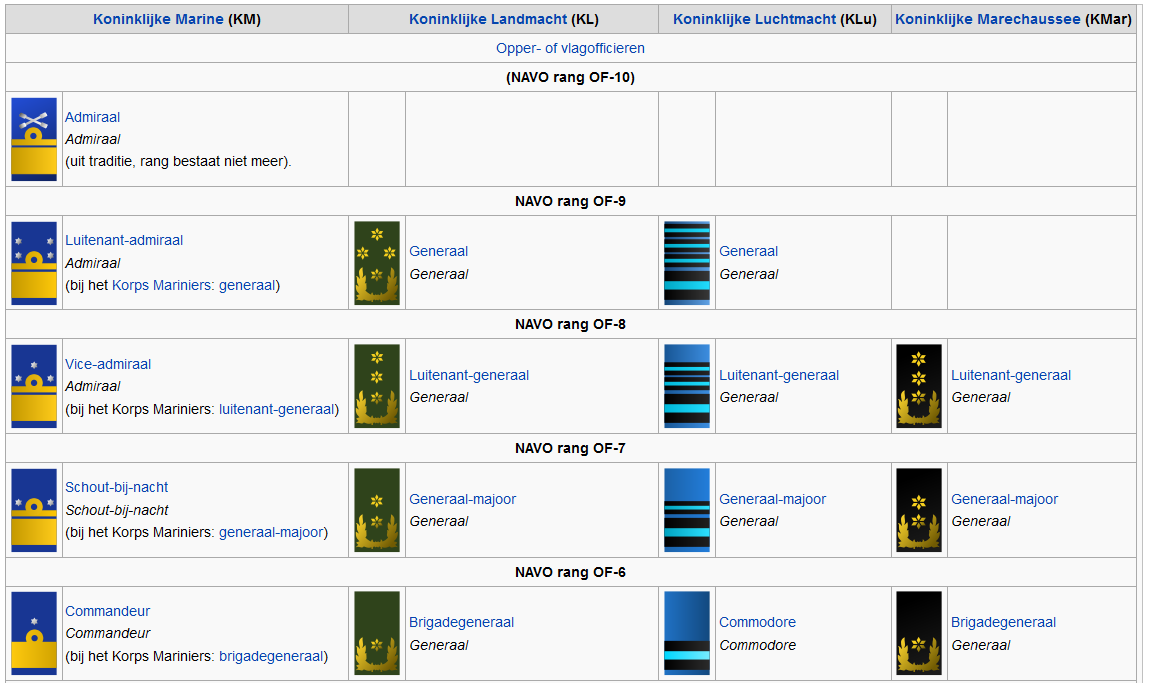This screenshot has height=683, width=1149.
Task: Follow the Commandeur link
Action: [x=108, y=611]
